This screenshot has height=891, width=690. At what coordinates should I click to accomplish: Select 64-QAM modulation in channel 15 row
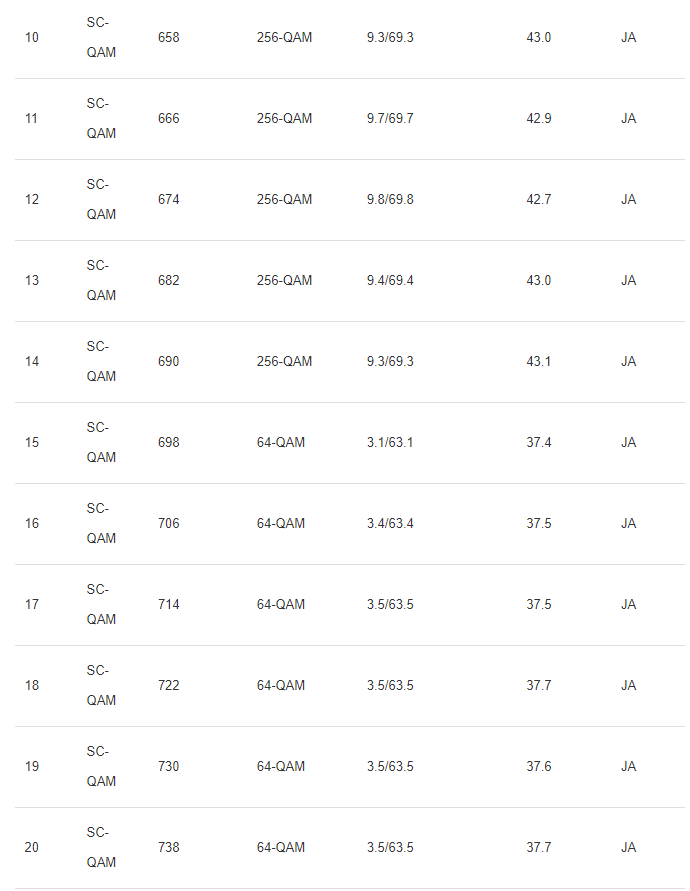[281, 443]
